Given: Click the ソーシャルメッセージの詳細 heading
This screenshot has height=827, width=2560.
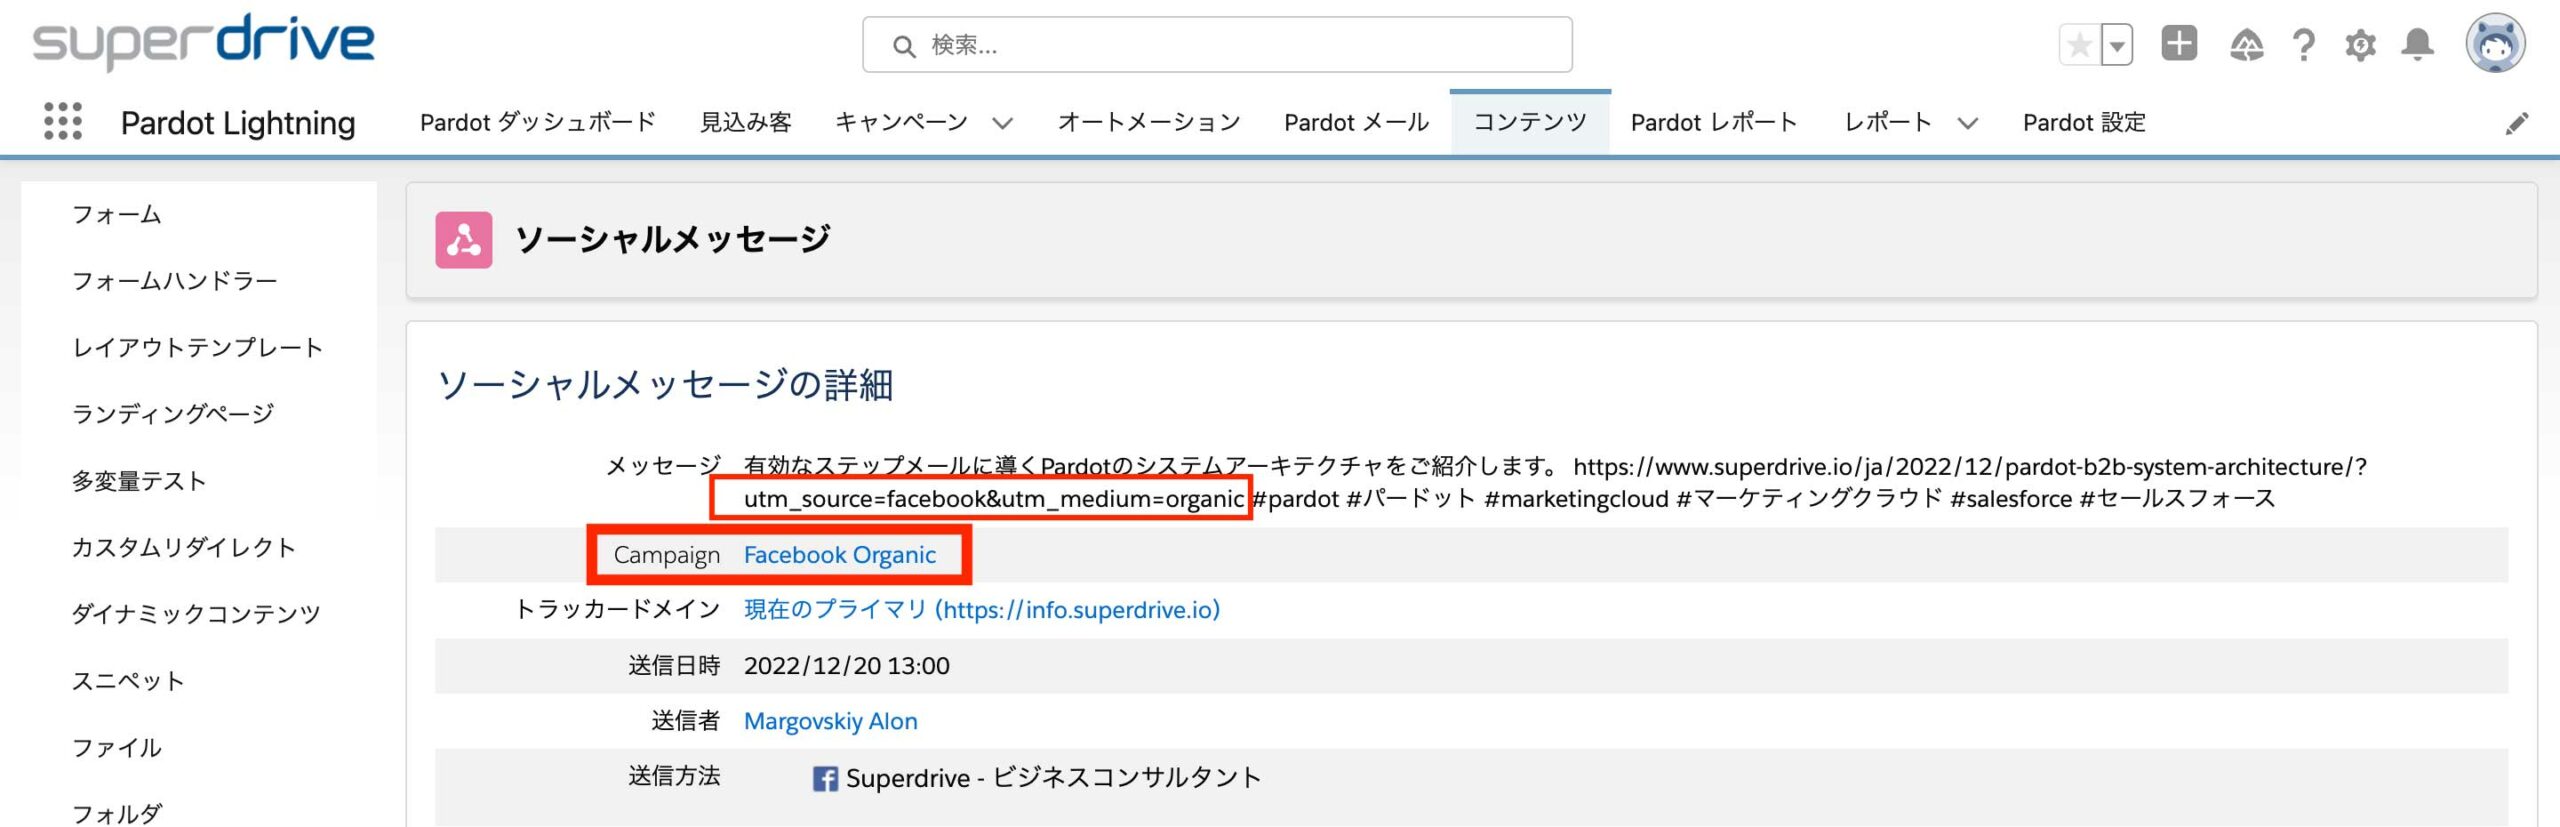Looking at the screenshot, I should [x=665, y=384].
